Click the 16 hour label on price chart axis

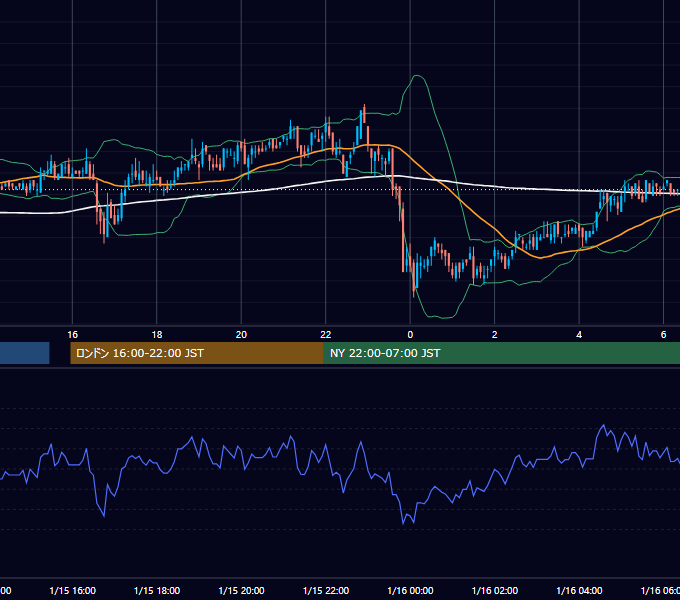pyautogui.click(x=72, y=335)
